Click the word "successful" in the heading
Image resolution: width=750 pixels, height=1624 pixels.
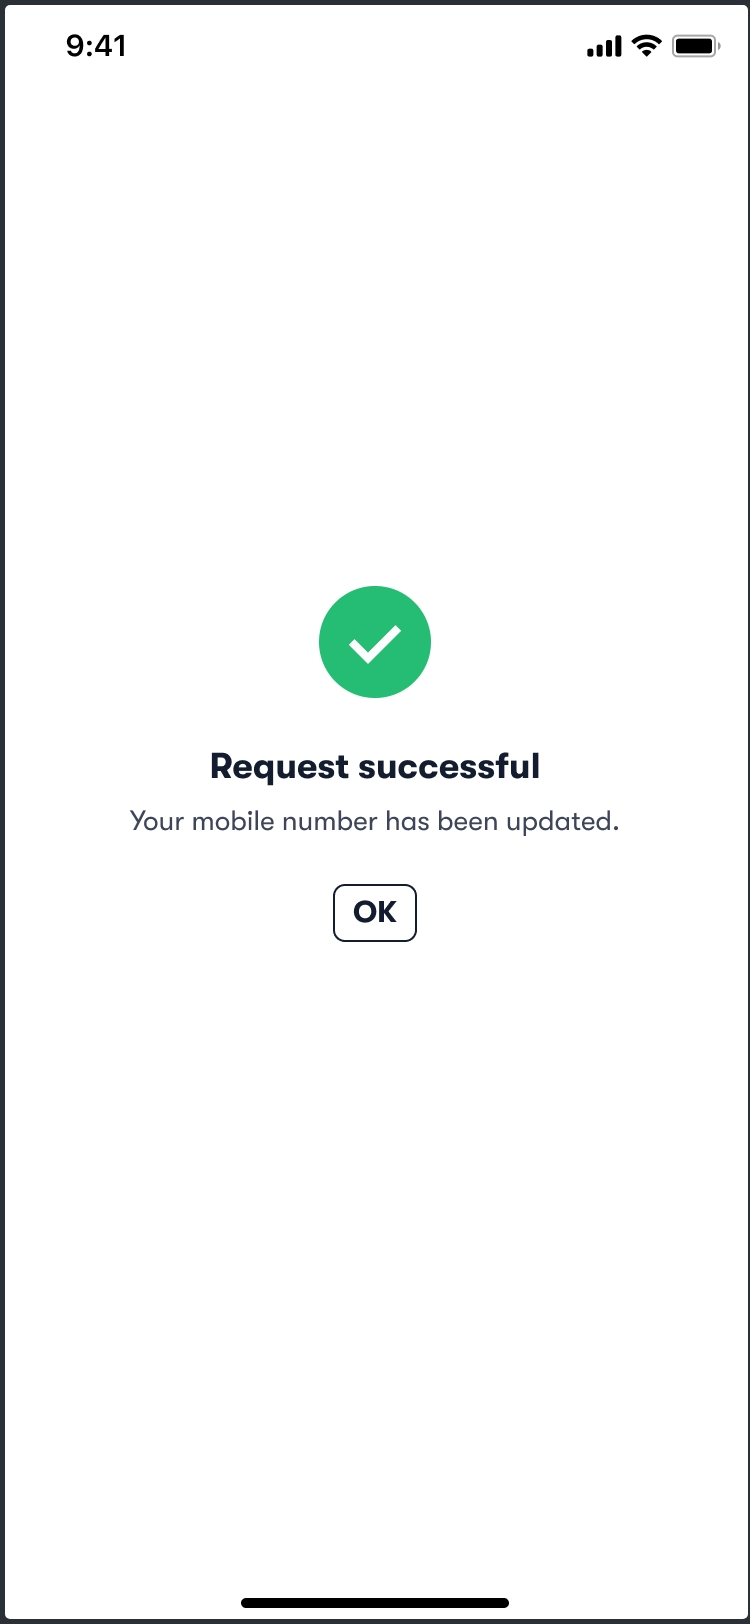coord(449,767)
